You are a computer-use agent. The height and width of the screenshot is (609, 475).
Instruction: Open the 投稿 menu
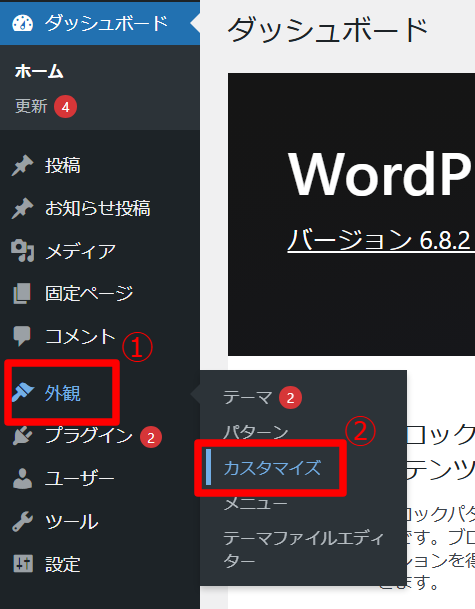coord(100,165)
